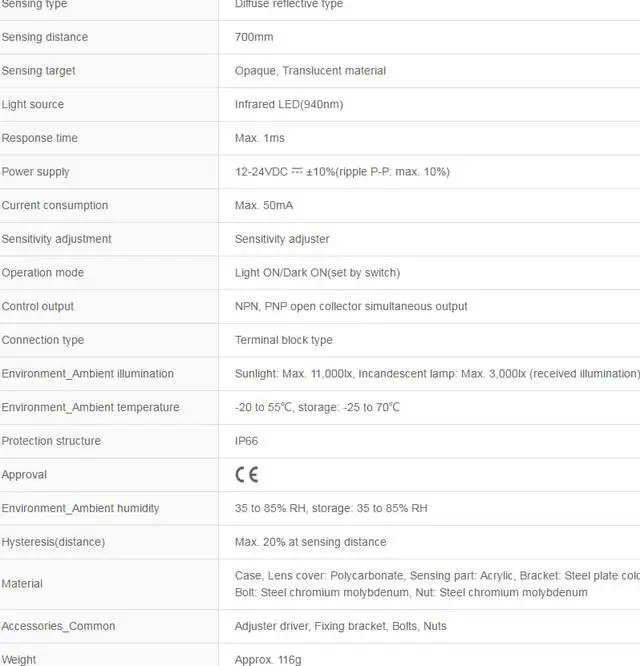The height and width of the screenshot is (666, 640).
Task: Select the Terminal block type value
Action: coord(284,340)
